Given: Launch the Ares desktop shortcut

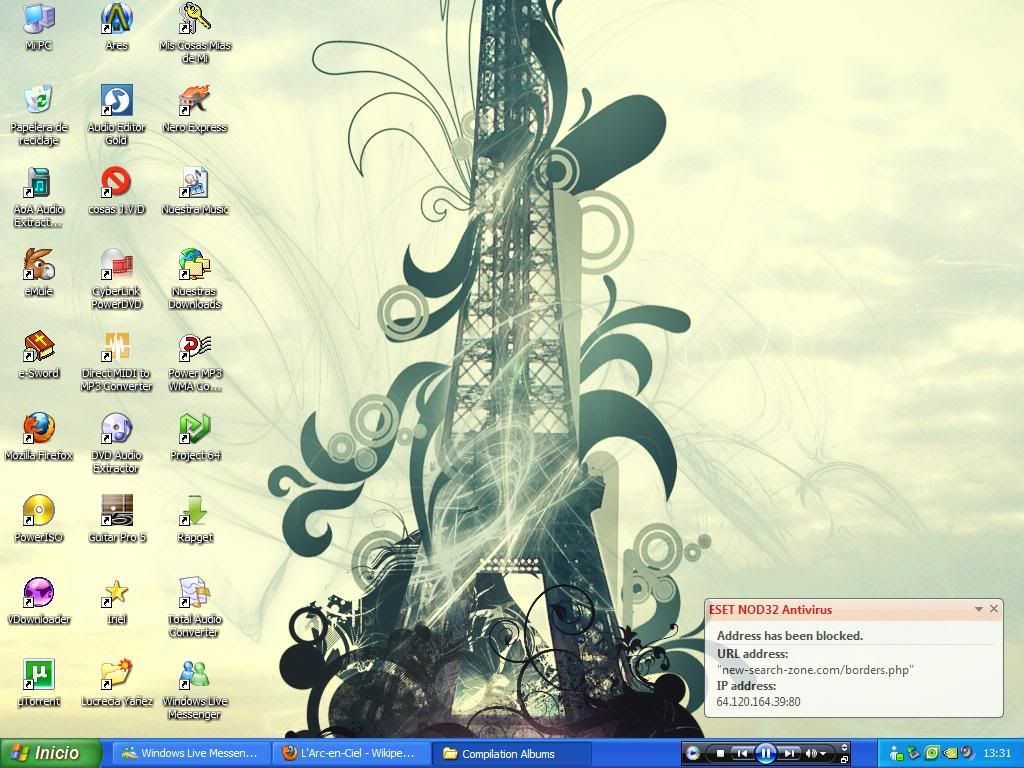Looking at the screenshot, I should click(x=117, y=20).
